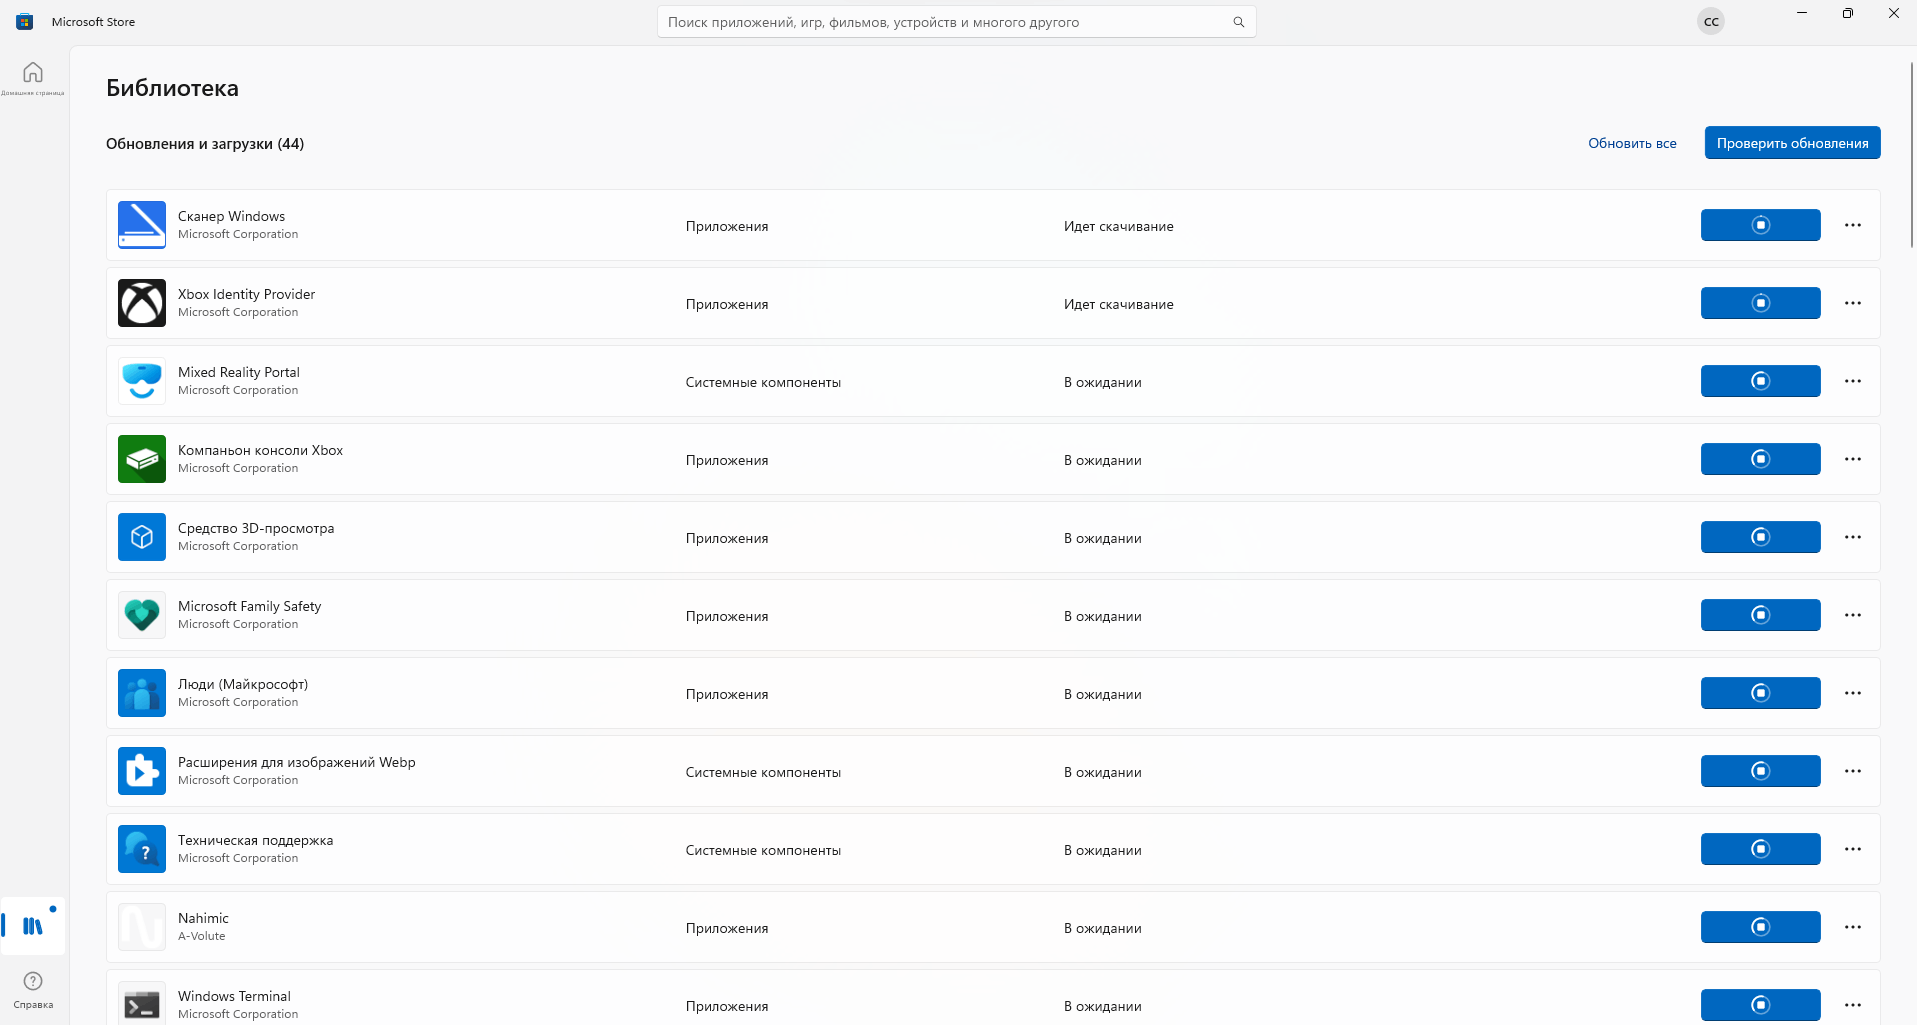This screenshot has height=1025, width=1917.
Task: Cancel pending Webp extensions update
Action: 1760,771
